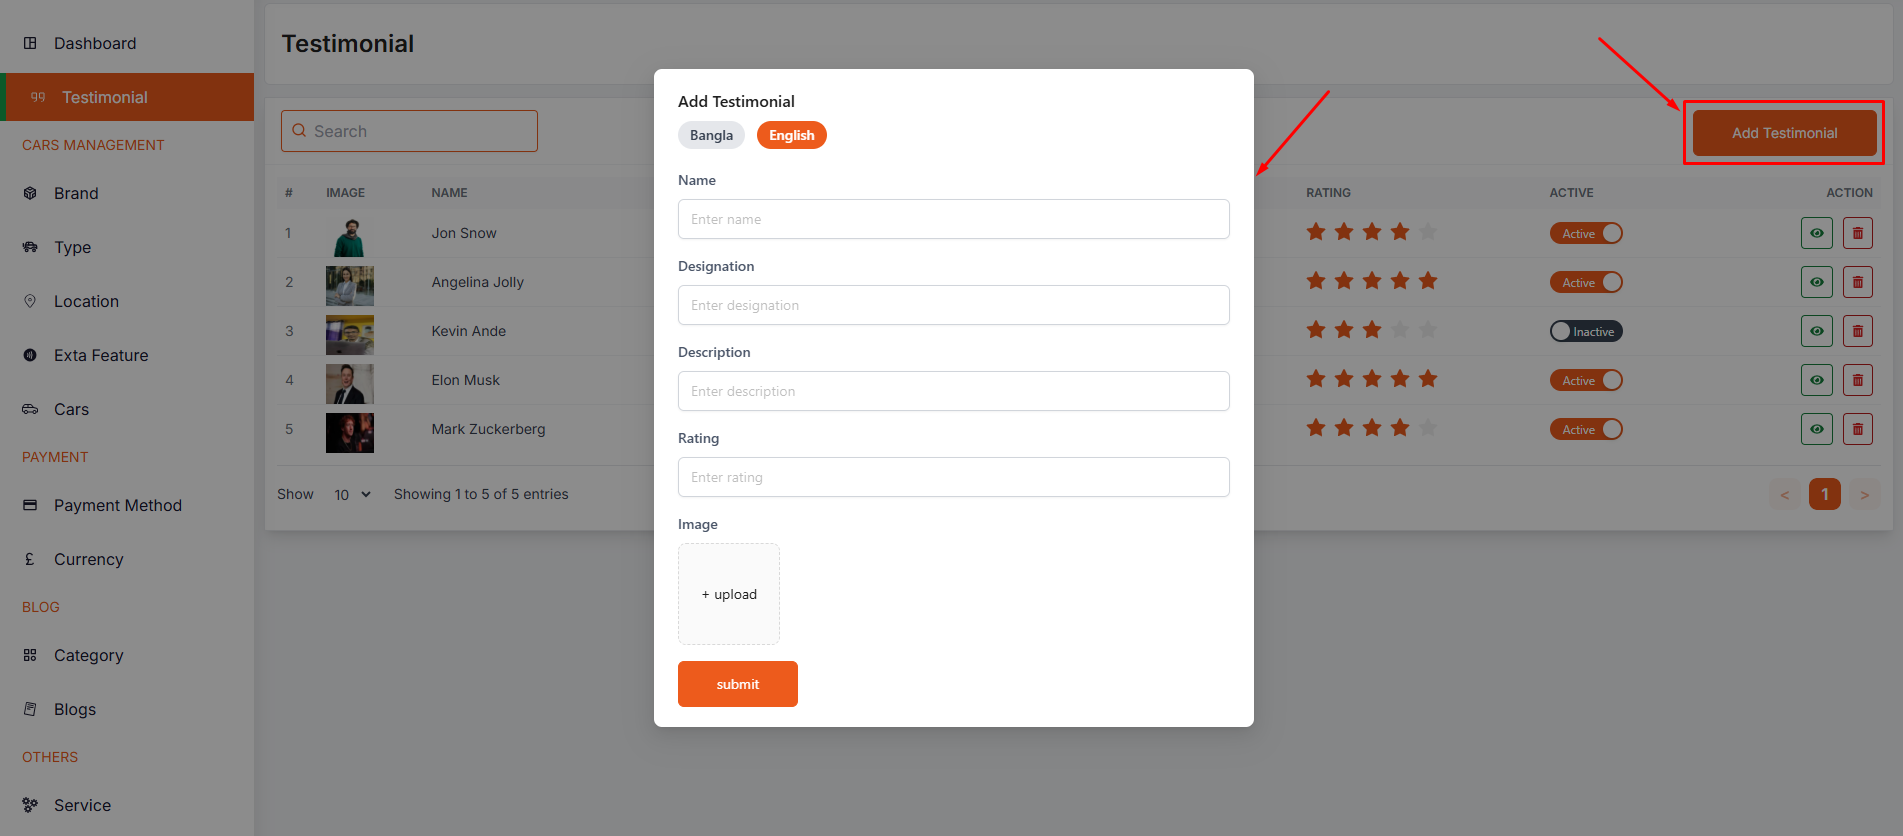Click trash icon for Mark Zuckerberg row
This screenshot has width=1903, height=836.
click(1857, 429)
